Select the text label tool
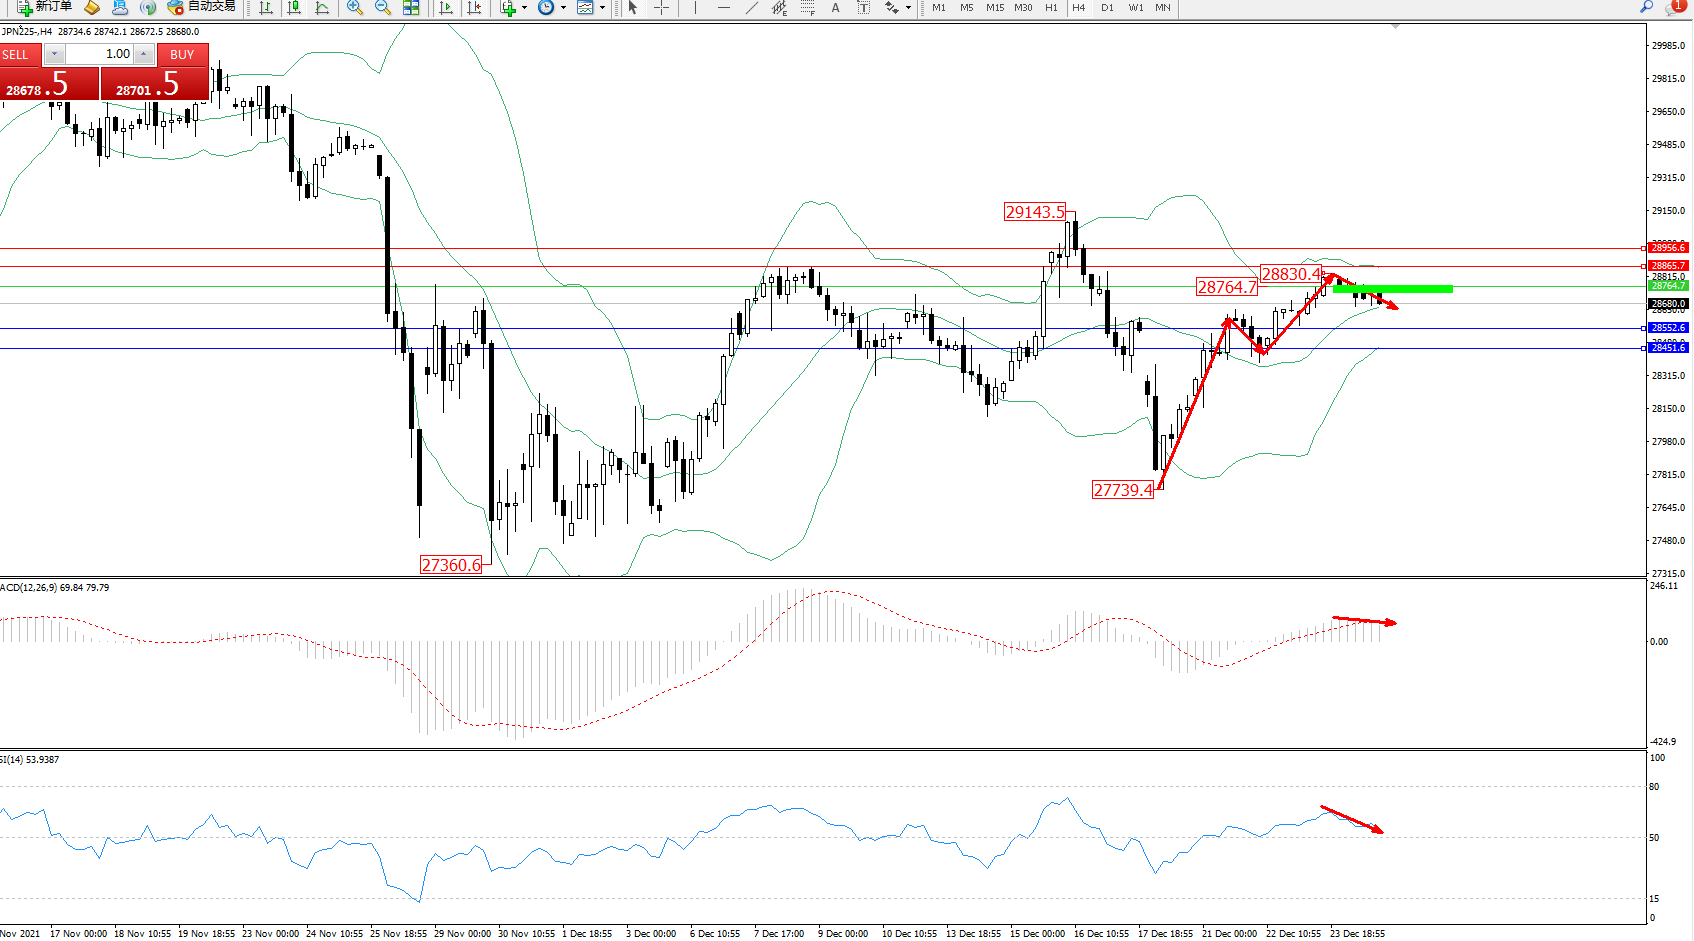Screen dimensions: 1694x941 point(836,8)
